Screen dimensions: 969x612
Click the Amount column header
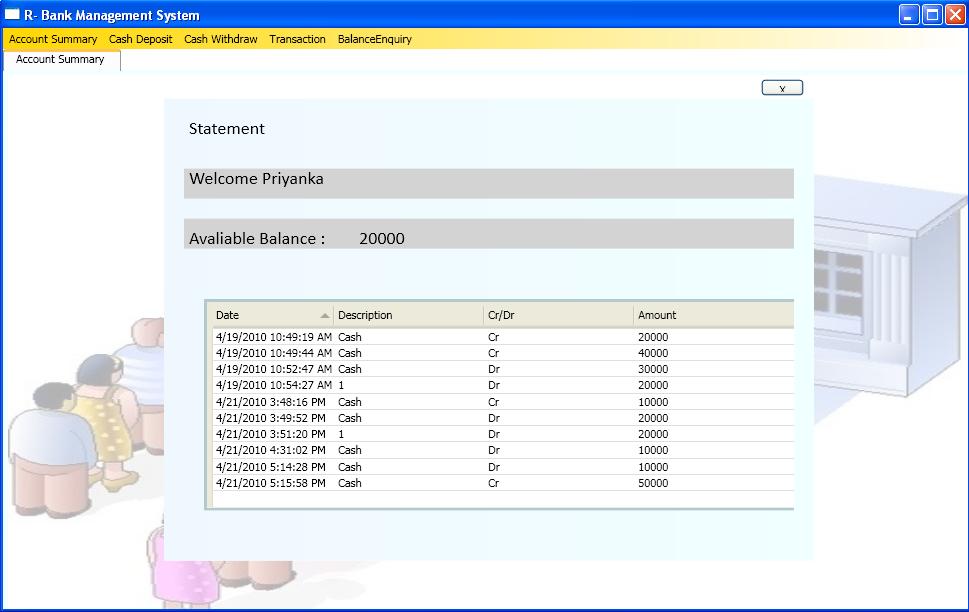(712, 315)
